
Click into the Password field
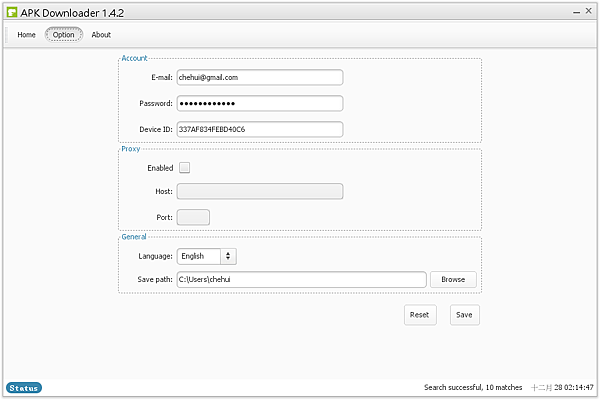click(x=260, y=103)
